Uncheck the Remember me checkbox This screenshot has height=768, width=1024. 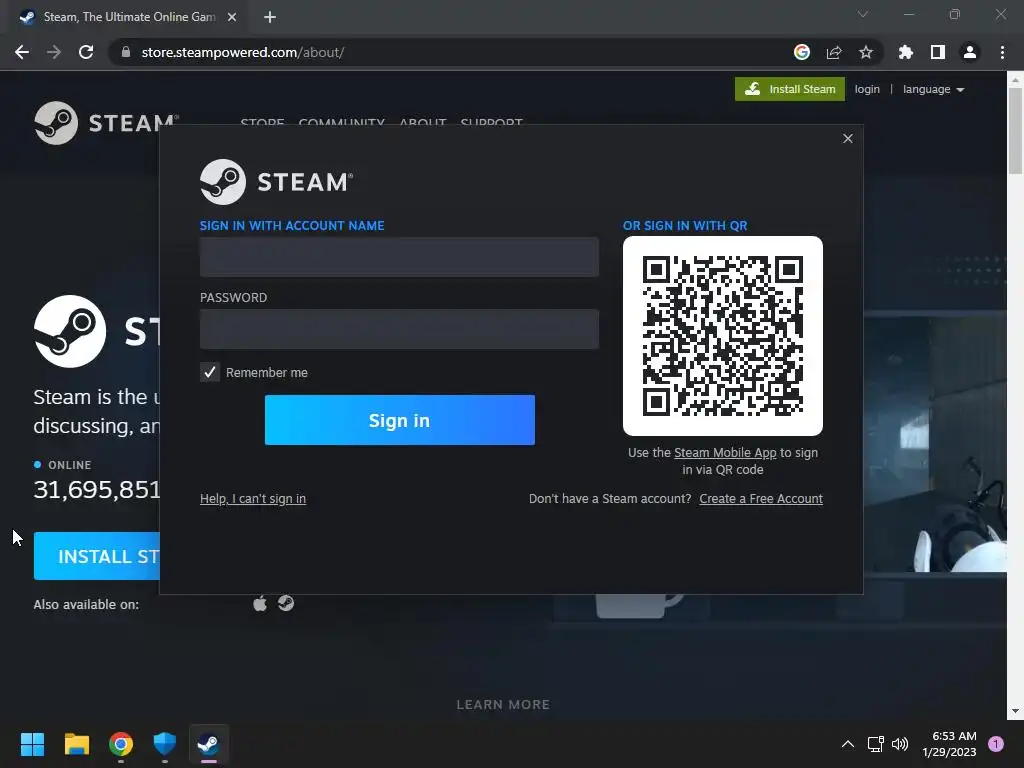[x=210, y=372]
